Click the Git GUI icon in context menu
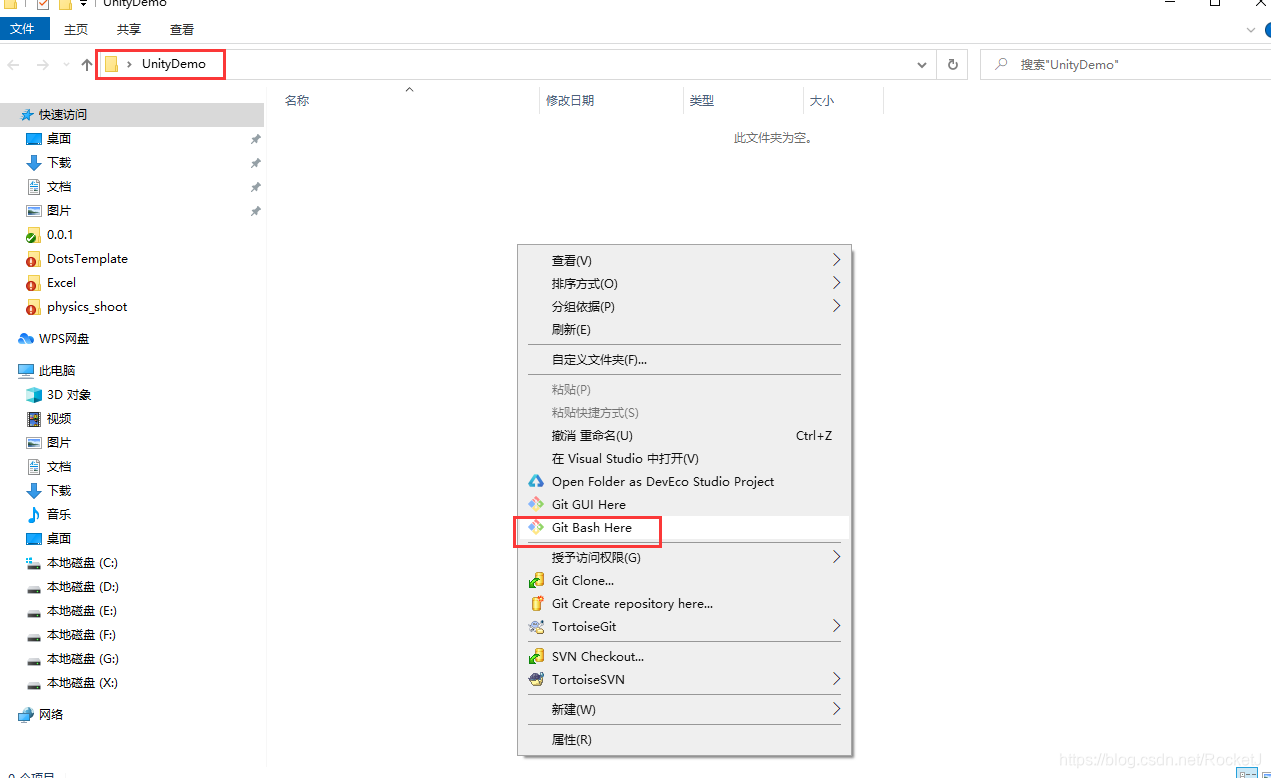This screenshot has height=778, width=1271. (x=536, y=504)
